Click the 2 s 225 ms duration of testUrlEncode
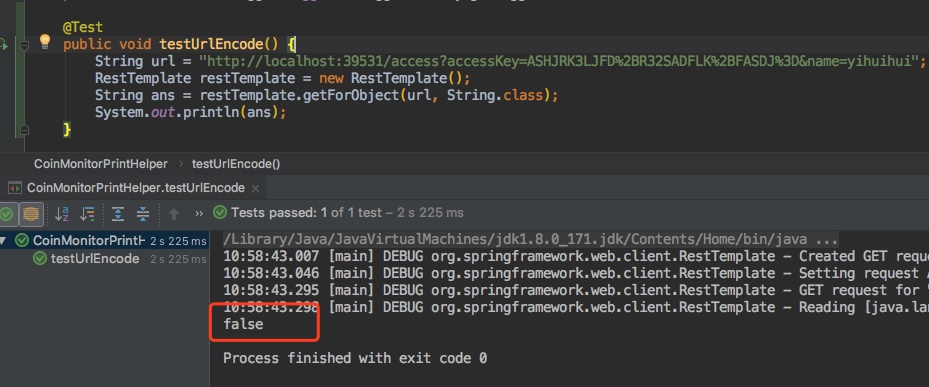 click(x=178, y=260)
